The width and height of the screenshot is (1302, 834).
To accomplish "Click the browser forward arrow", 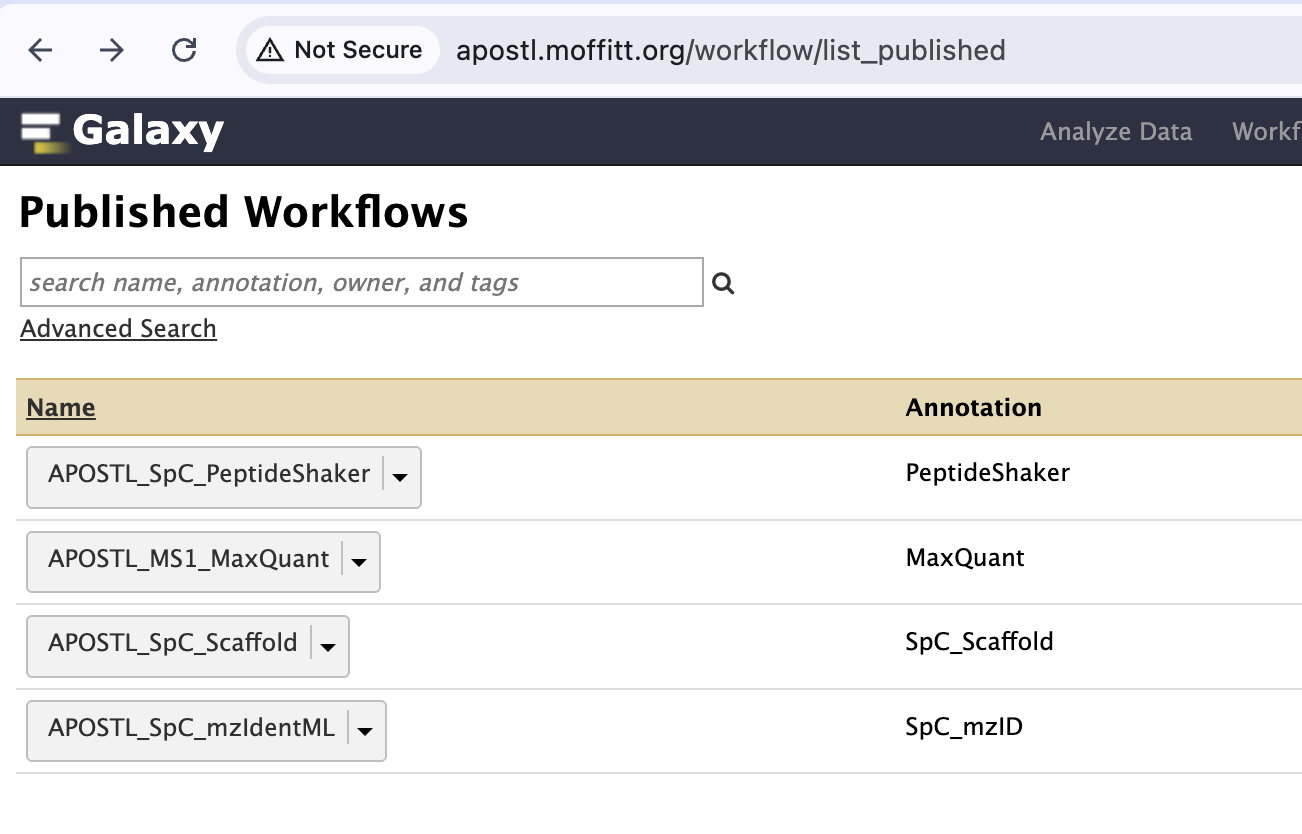I will (112, 50).
